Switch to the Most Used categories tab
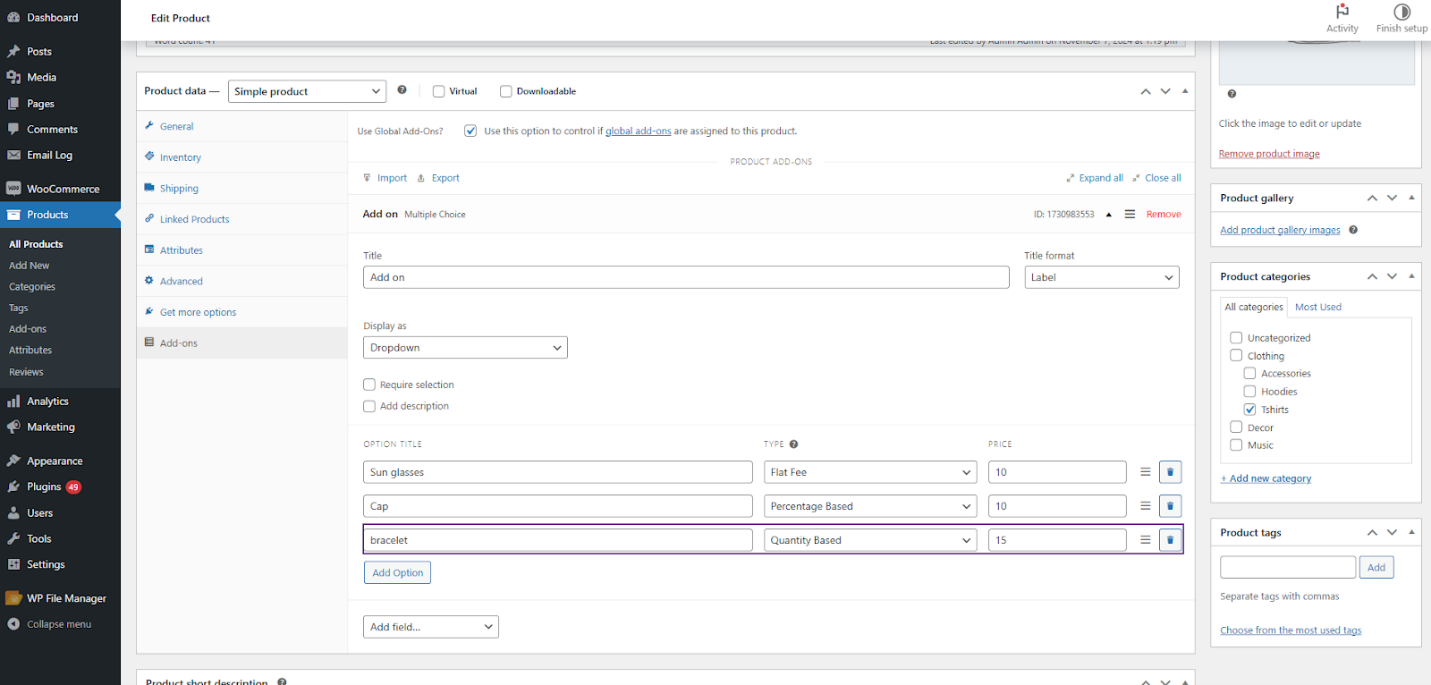The image size is (1431, 685). coord(1318,307)
